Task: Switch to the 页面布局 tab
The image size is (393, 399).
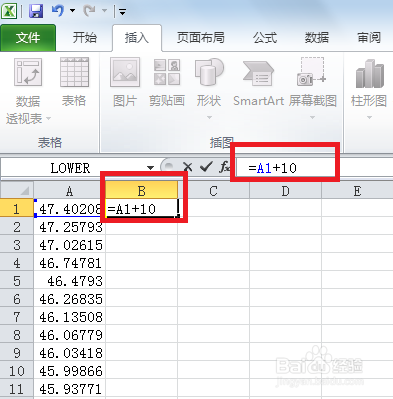Action: click(x=200, y=38)
